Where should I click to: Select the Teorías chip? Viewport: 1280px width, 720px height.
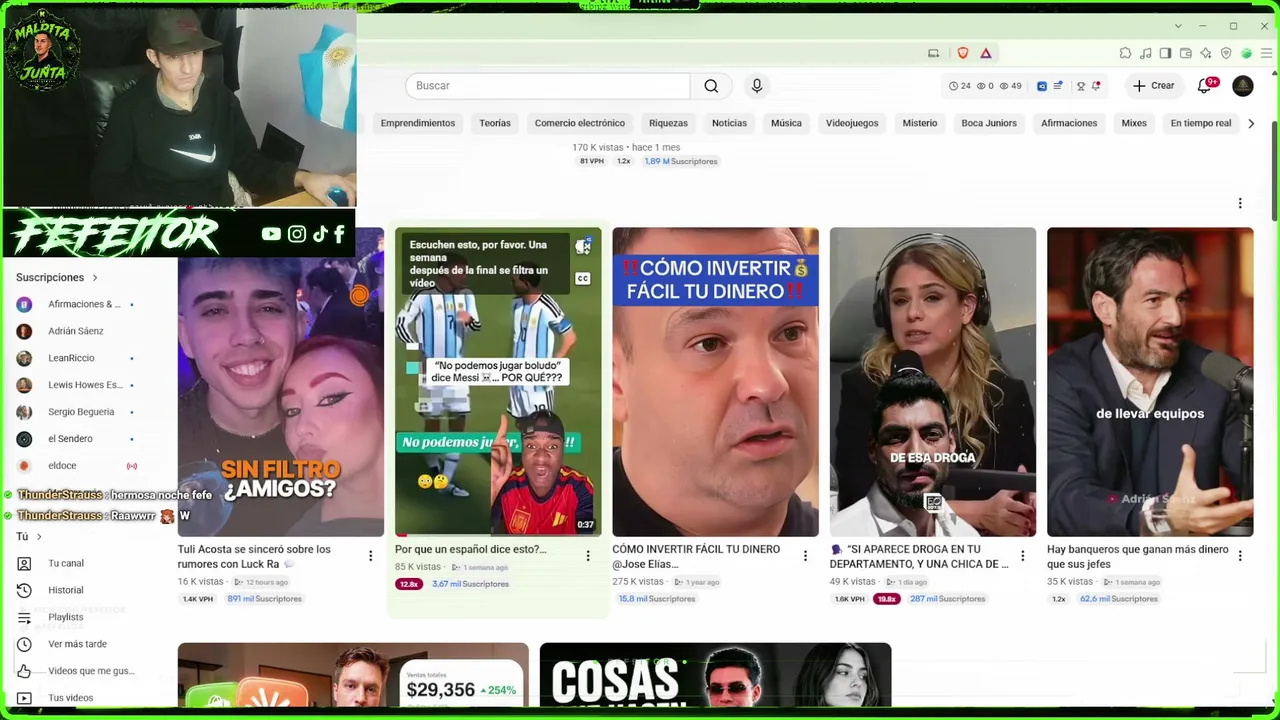pyautogui.click(x=495, y=123)
